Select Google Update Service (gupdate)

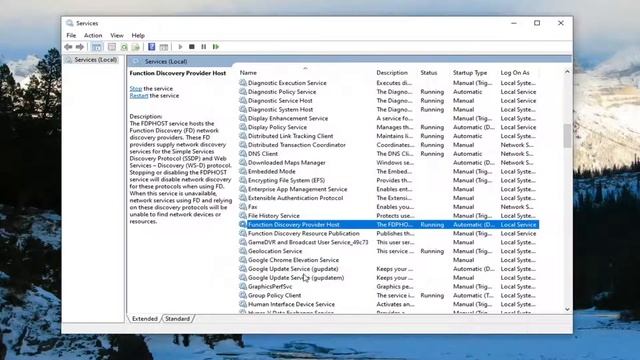click(x=388, y=269)
